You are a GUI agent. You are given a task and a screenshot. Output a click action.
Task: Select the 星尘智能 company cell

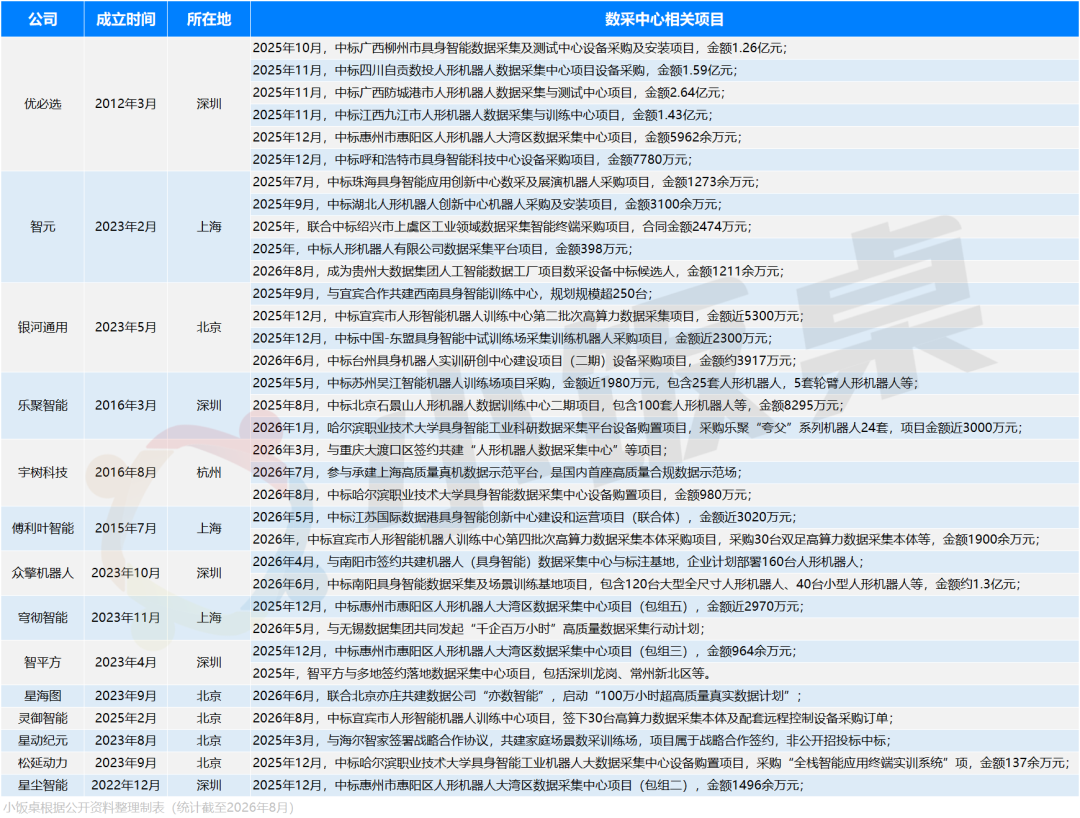tap(43, 786)
